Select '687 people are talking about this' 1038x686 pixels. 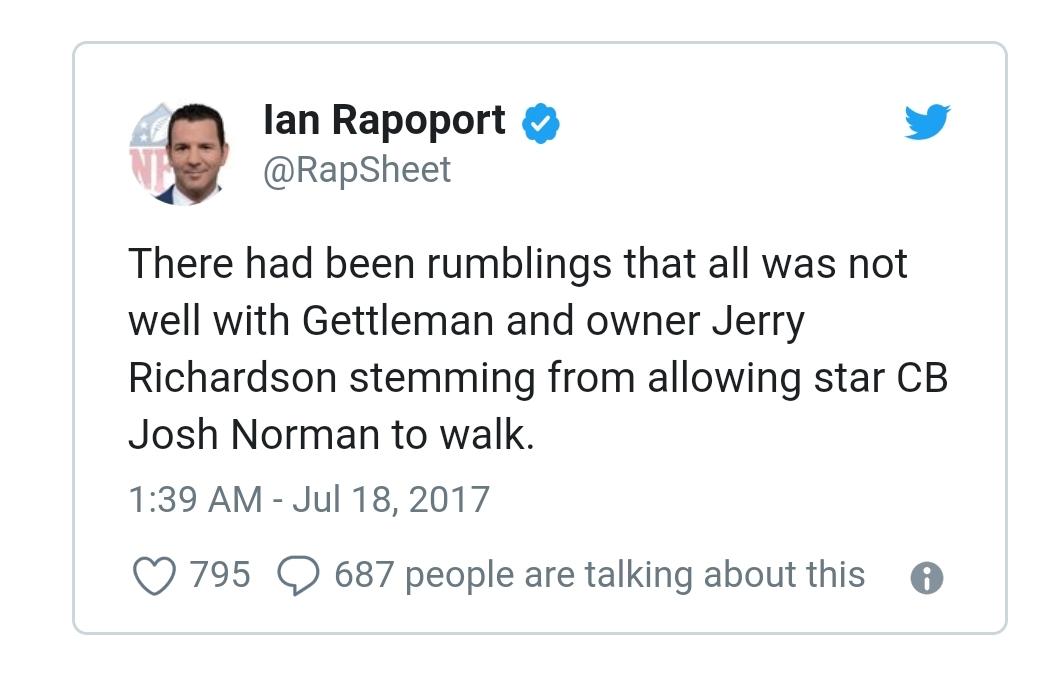point(600,575)
